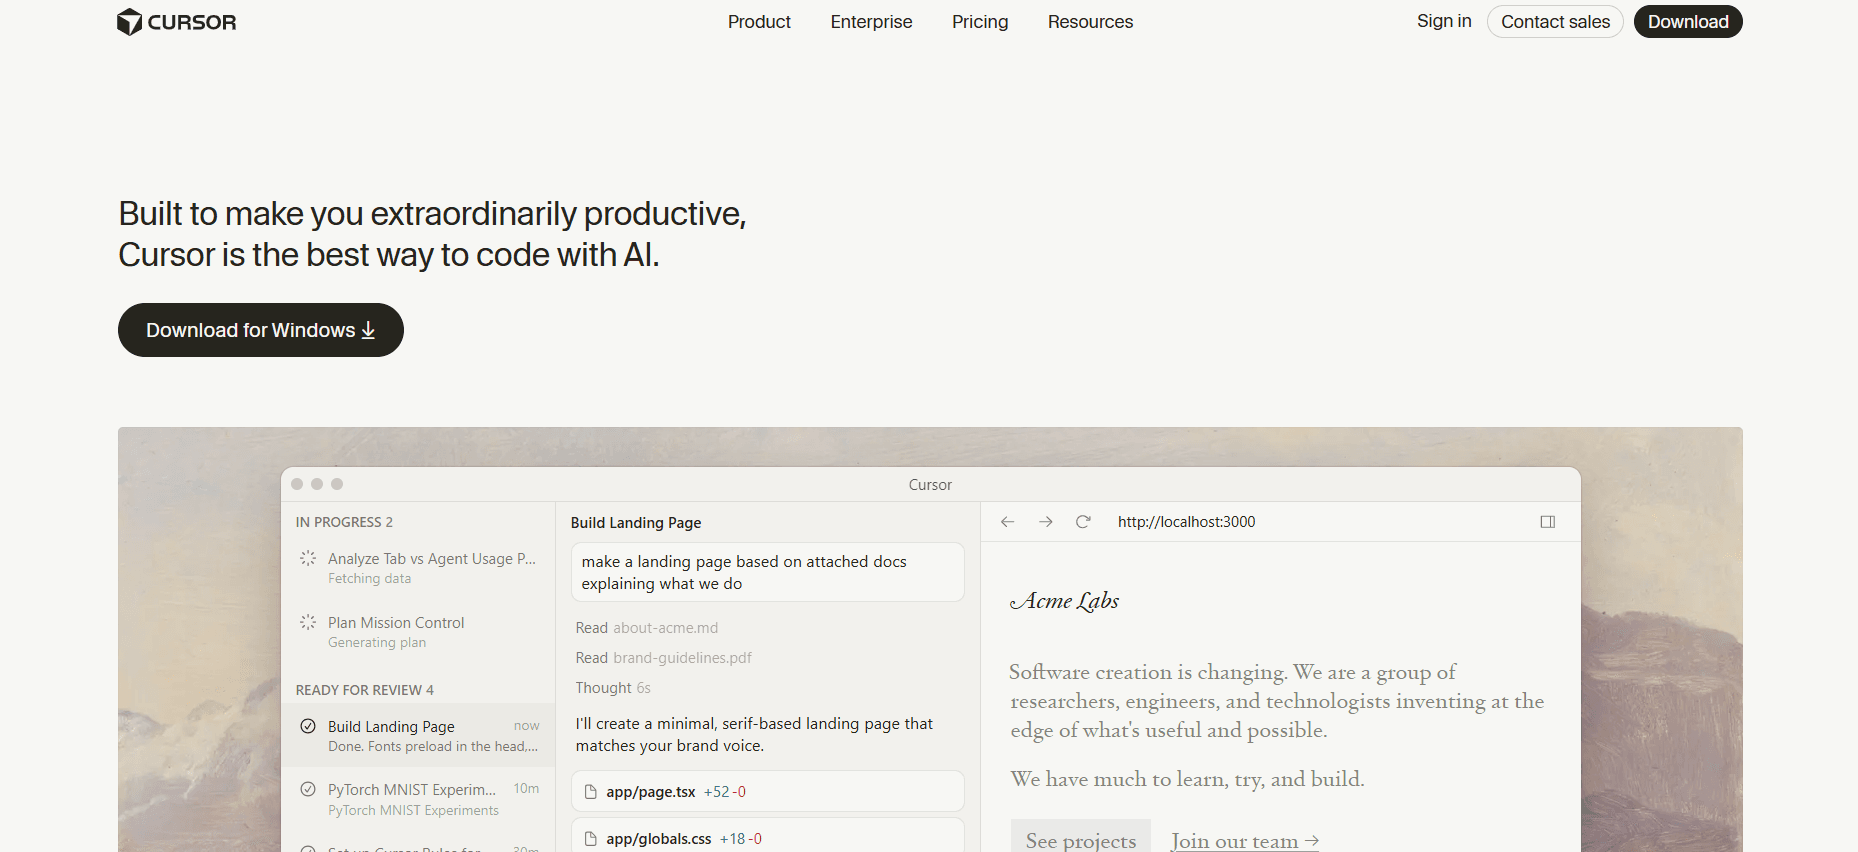Click spinner icon beside Plan Mission Control
This screenshot has width=1858, height=852.
308,622
